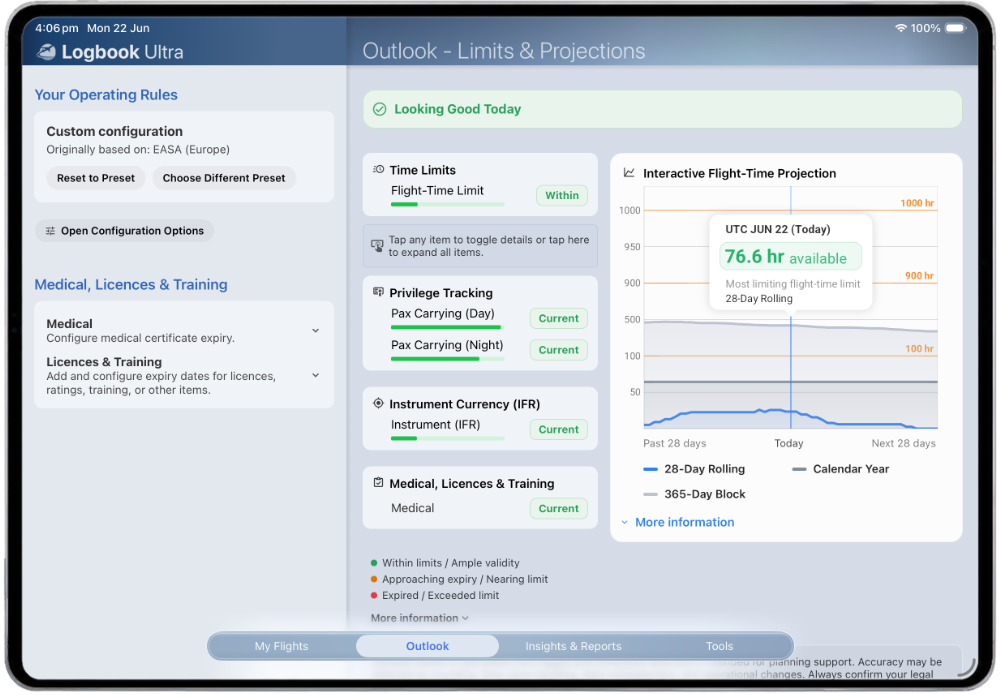This screenshot has width=1000, height=695.
Task: Click the Next 28 days axis label
Action: click(904, 444)
